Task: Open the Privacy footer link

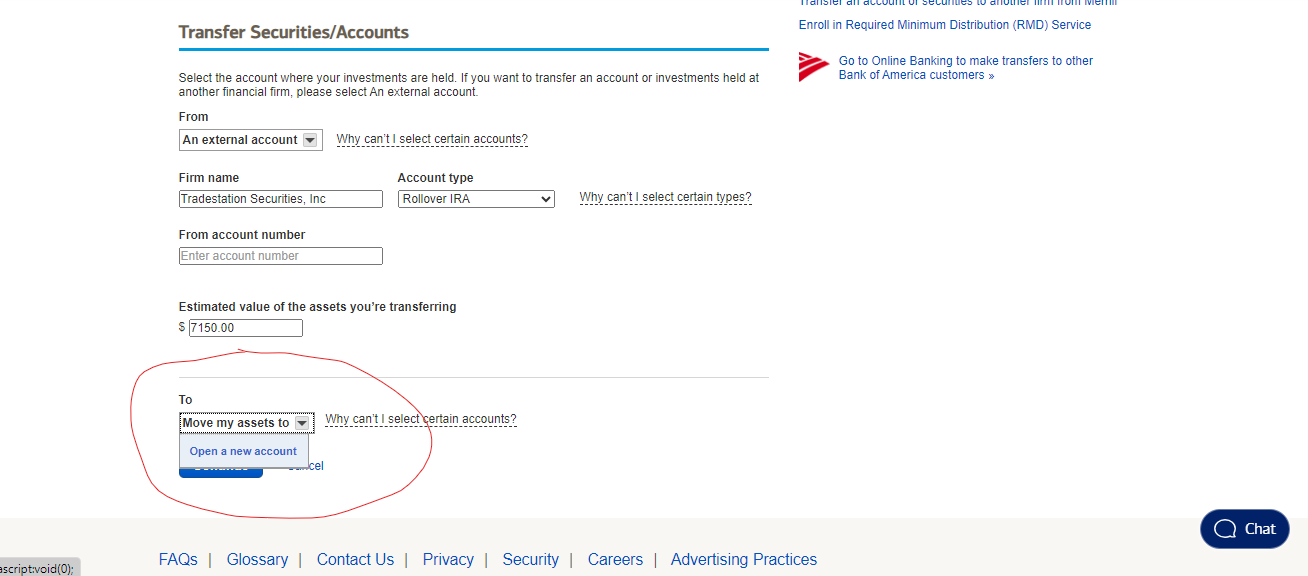Action: [x=448, y=560]
